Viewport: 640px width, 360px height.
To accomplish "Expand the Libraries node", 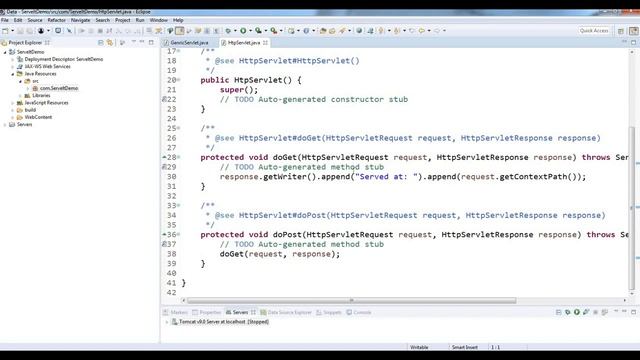I will point(20,96).
